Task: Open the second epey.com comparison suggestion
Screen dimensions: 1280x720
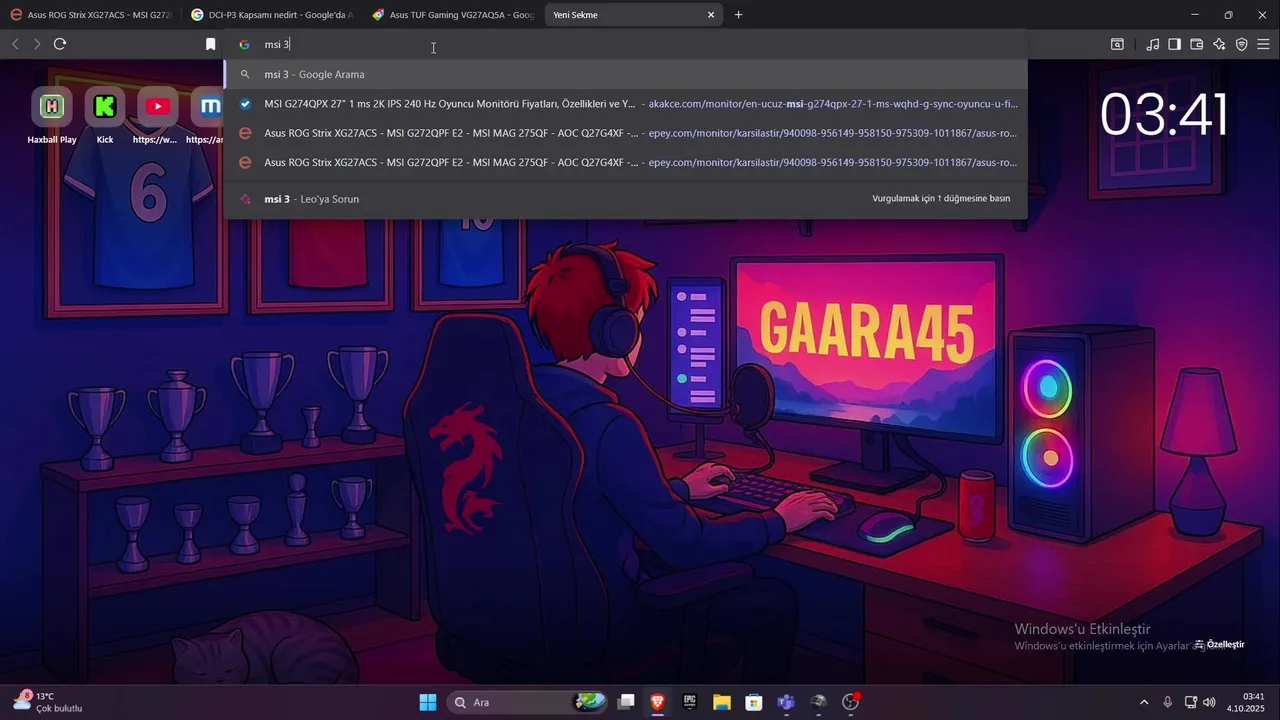Action: (626, 162)
